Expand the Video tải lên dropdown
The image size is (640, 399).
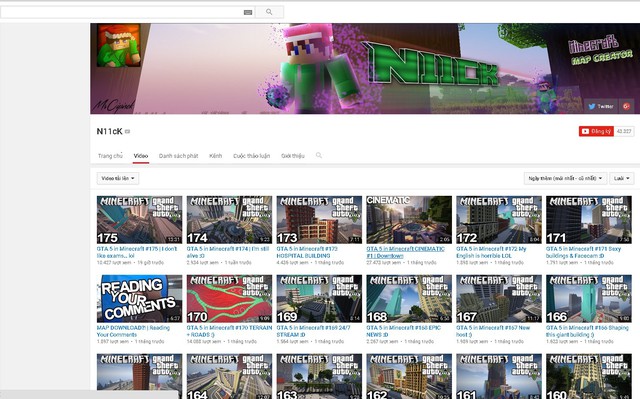point(118,178)
